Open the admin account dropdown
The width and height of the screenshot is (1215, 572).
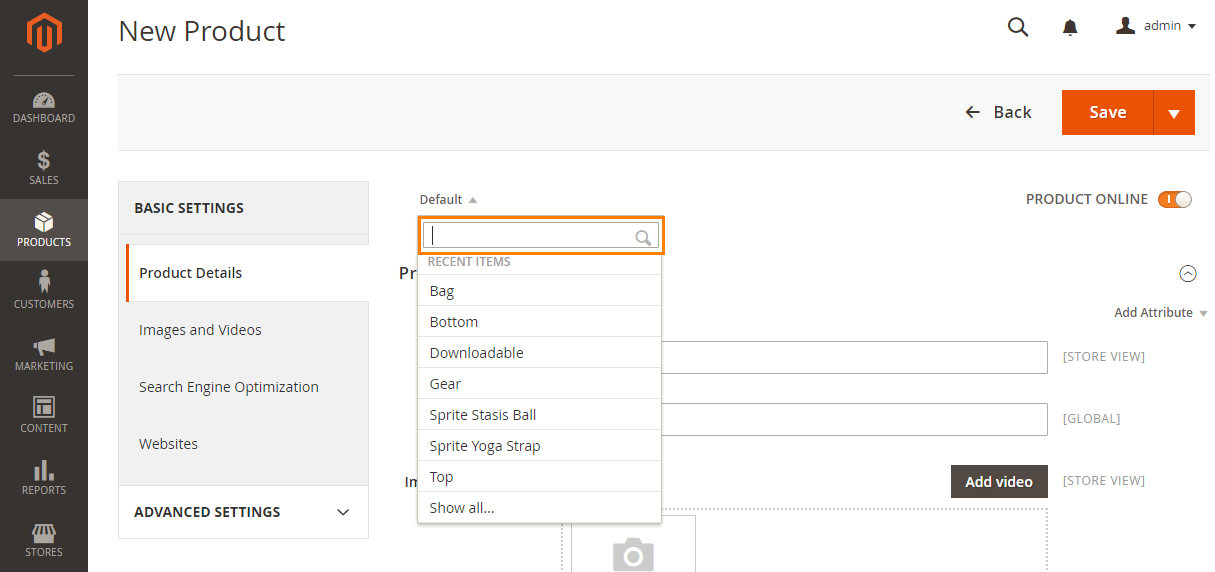[x=1156, y=26]
